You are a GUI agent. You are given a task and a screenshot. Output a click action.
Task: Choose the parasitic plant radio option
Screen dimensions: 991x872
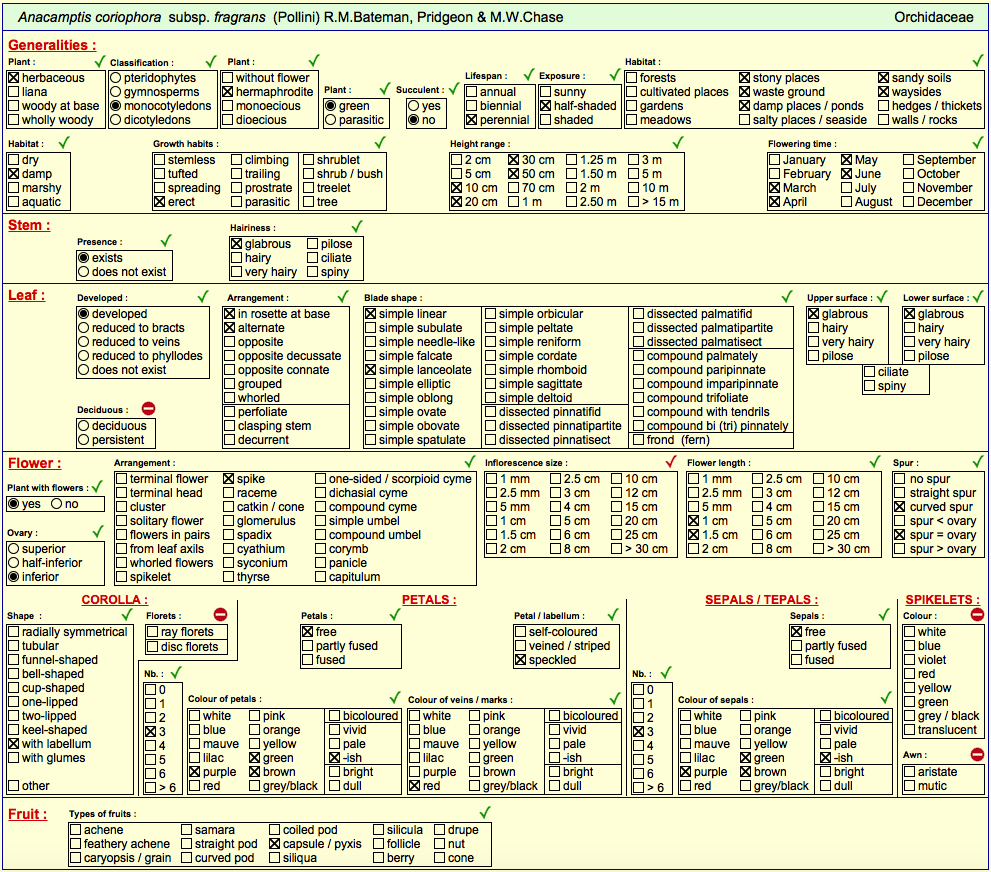(331, 119)
